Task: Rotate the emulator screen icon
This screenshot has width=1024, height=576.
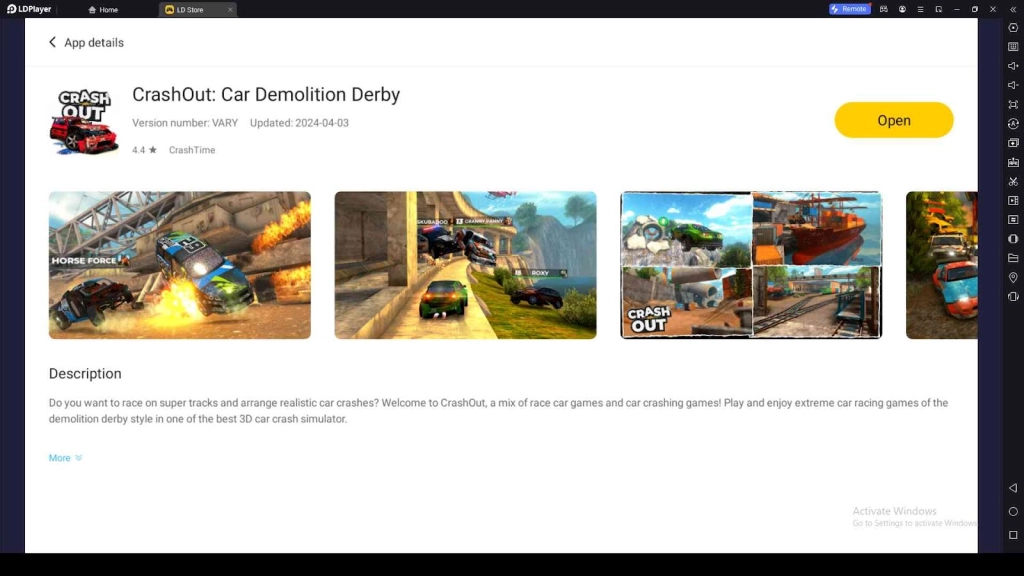Action: [x=1013, y=296]
